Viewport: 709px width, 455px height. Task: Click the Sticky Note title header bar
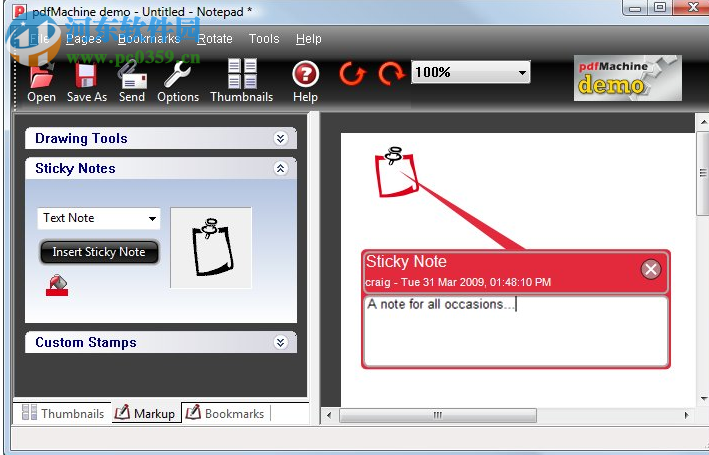tap(515, 272)
